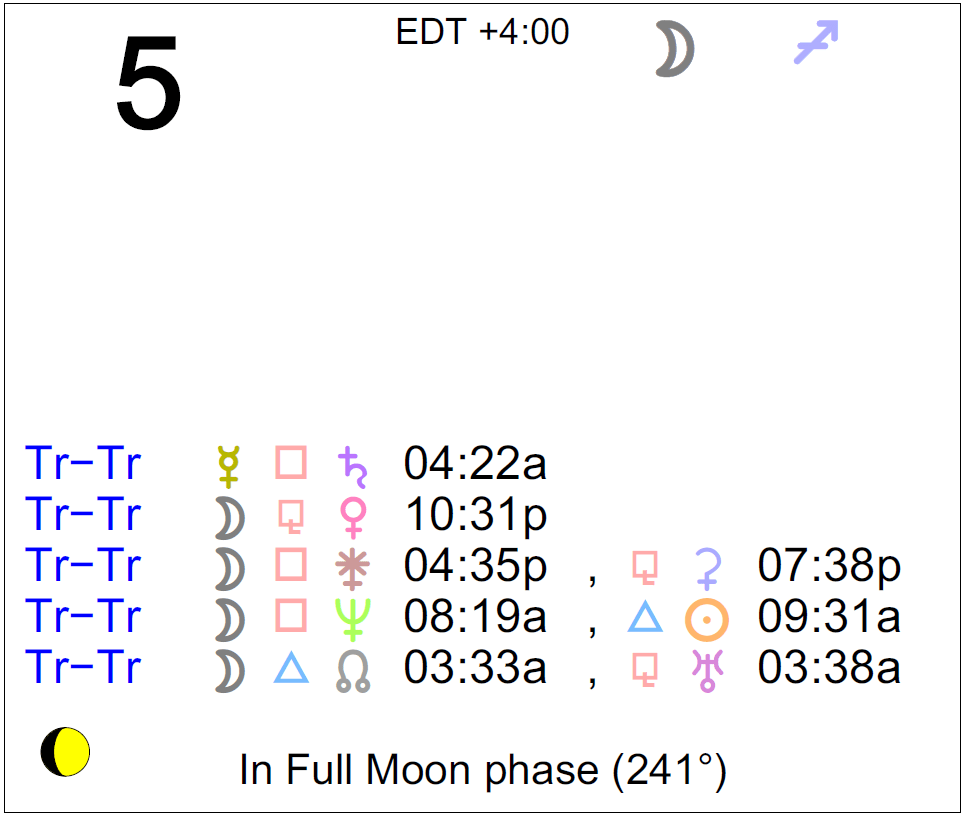Viewport: 966px width, 817px height.
Task: Click the yellow moon phase icon
Action: (66, 752)
